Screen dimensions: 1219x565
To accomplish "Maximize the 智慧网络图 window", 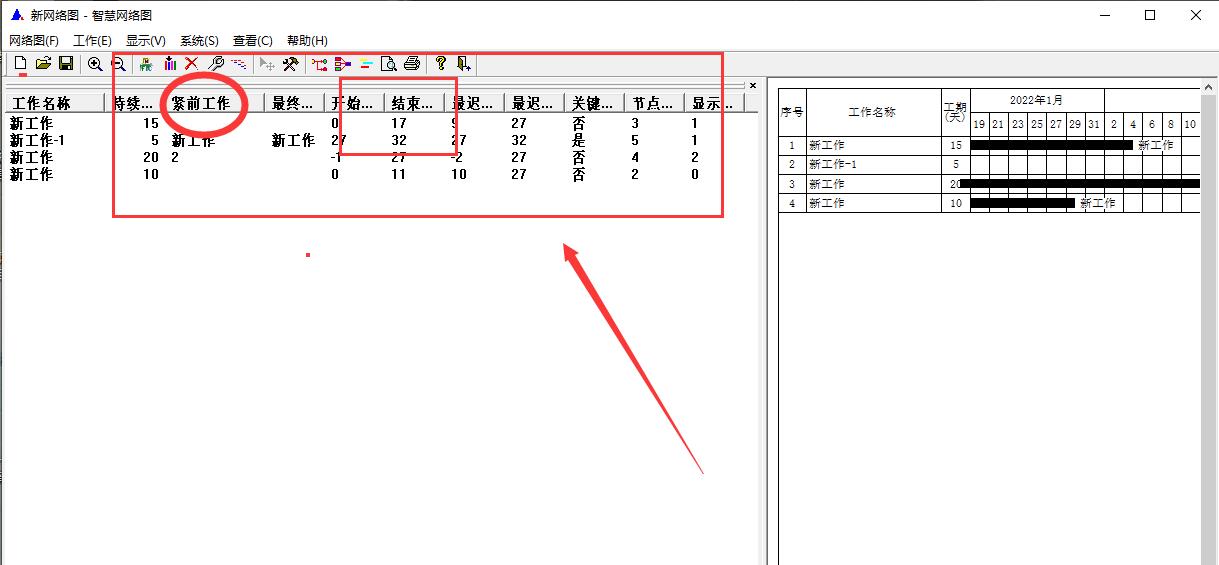I will (1150, 15).
